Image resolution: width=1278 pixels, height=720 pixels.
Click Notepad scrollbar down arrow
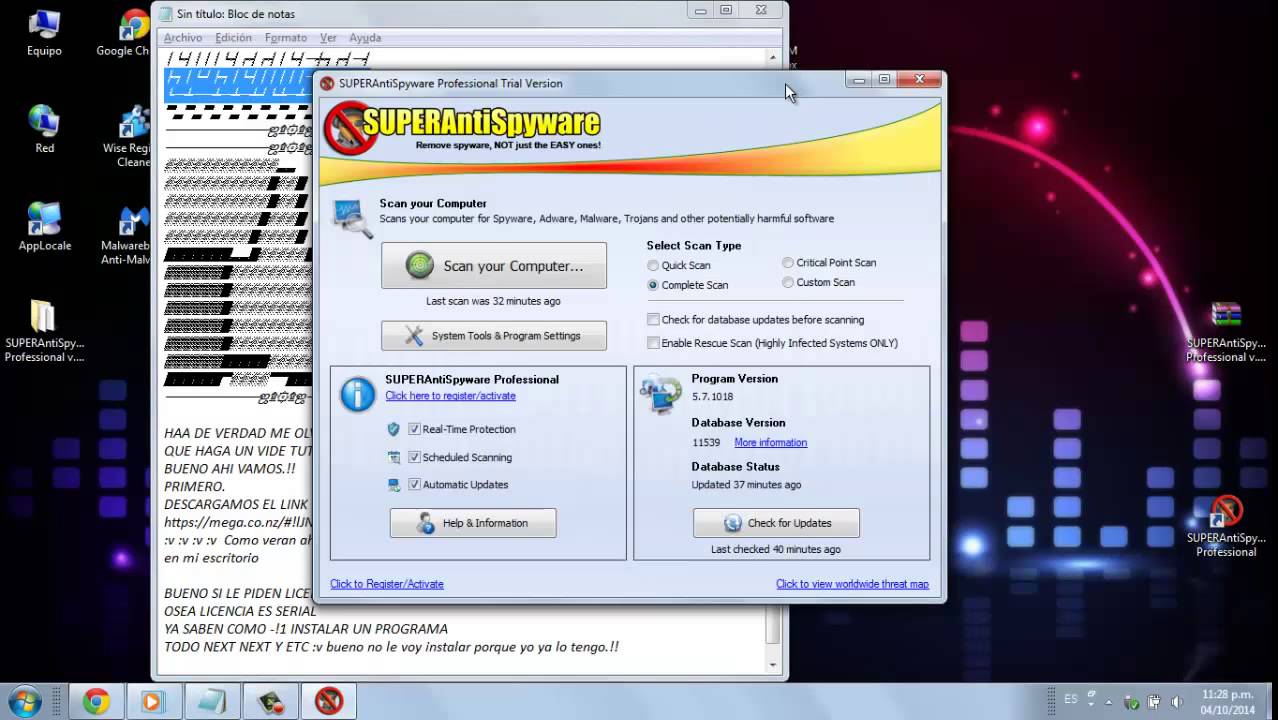click(x=773, y=664)
